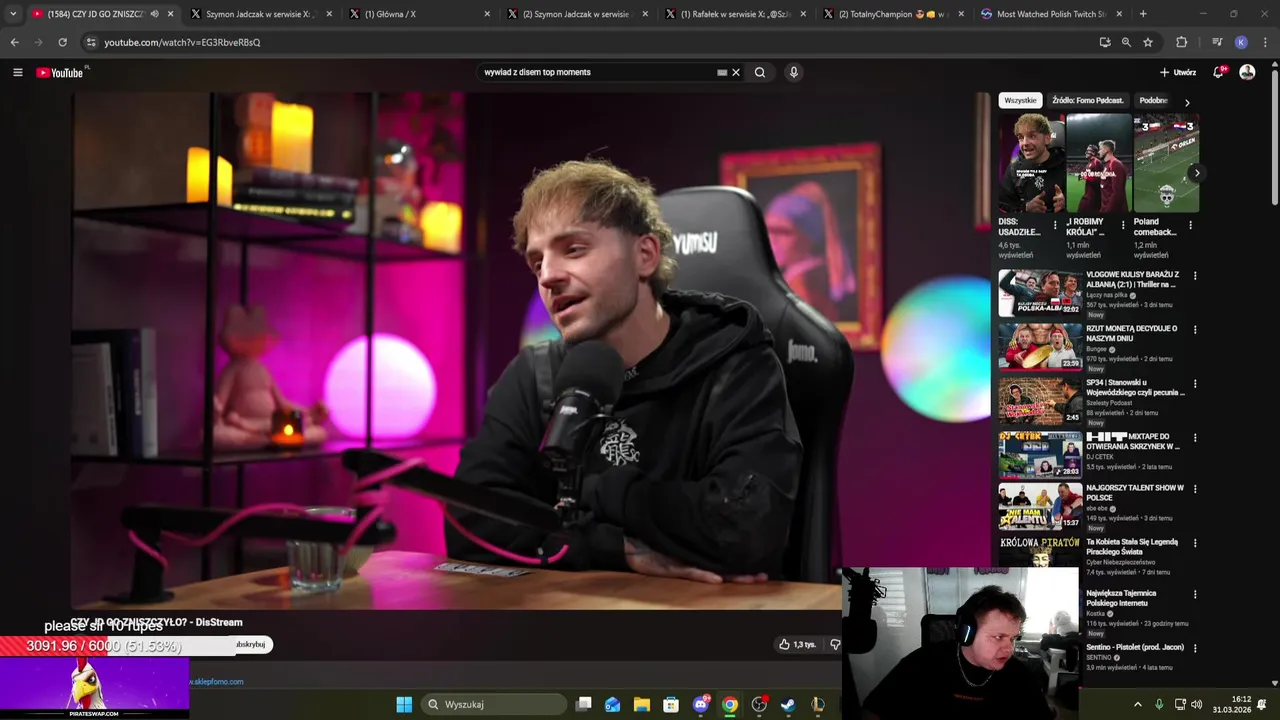Select the Wszystkie filter chip
The image size is (1280, 720).
click(x=1020, y=100)
